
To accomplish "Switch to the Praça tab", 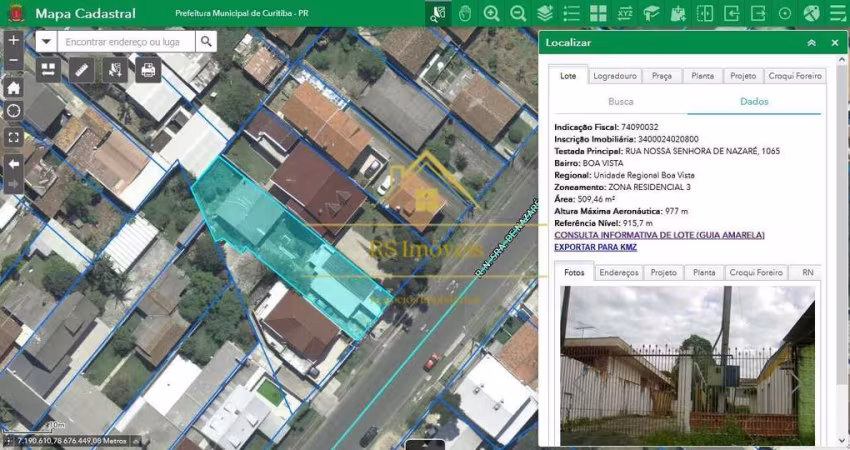I will (662, 76).
